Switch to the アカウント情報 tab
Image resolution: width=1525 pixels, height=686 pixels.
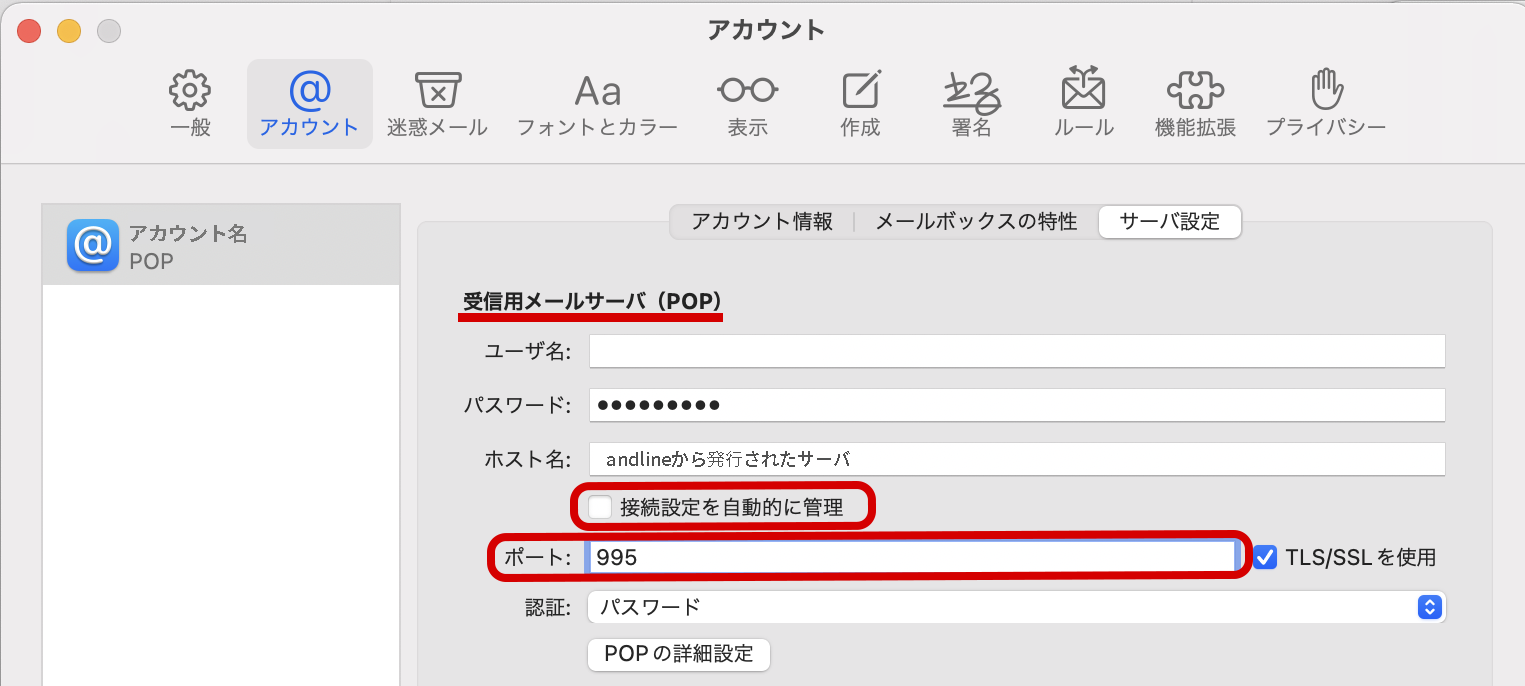762,222
